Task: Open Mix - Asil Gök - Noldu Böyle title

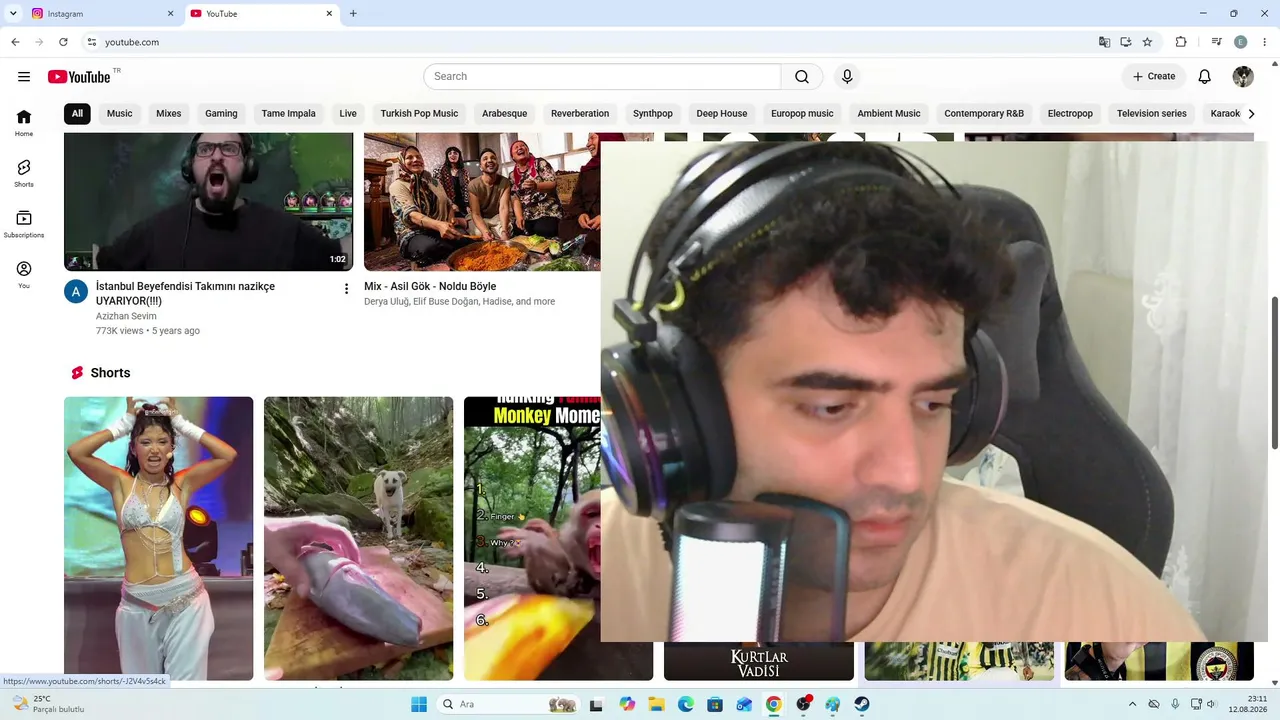Action: click(430, 286)
